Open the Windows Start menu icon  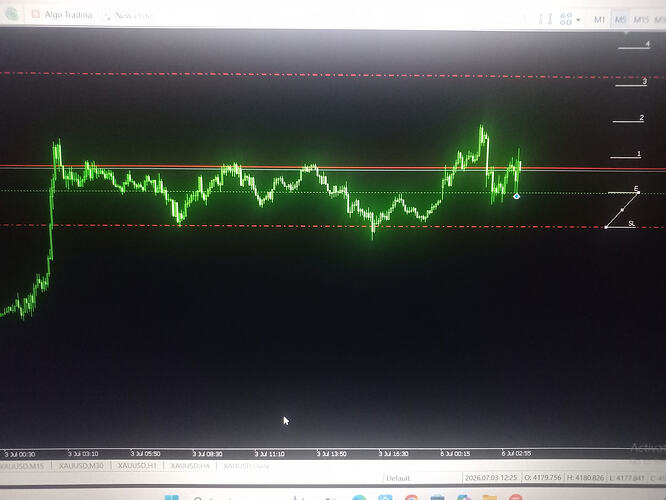172,497
